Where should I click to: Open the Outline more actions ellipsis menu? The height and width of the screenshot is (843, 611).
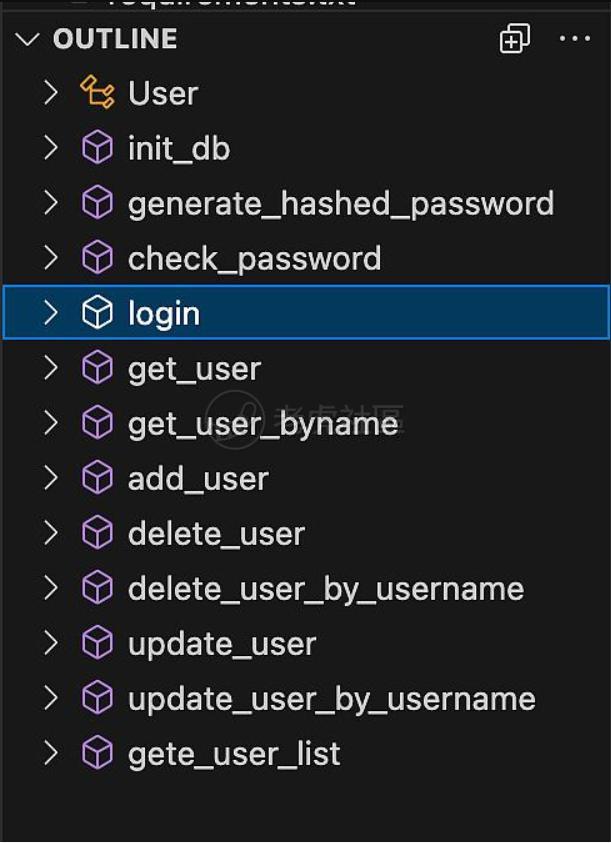(575, 39)
